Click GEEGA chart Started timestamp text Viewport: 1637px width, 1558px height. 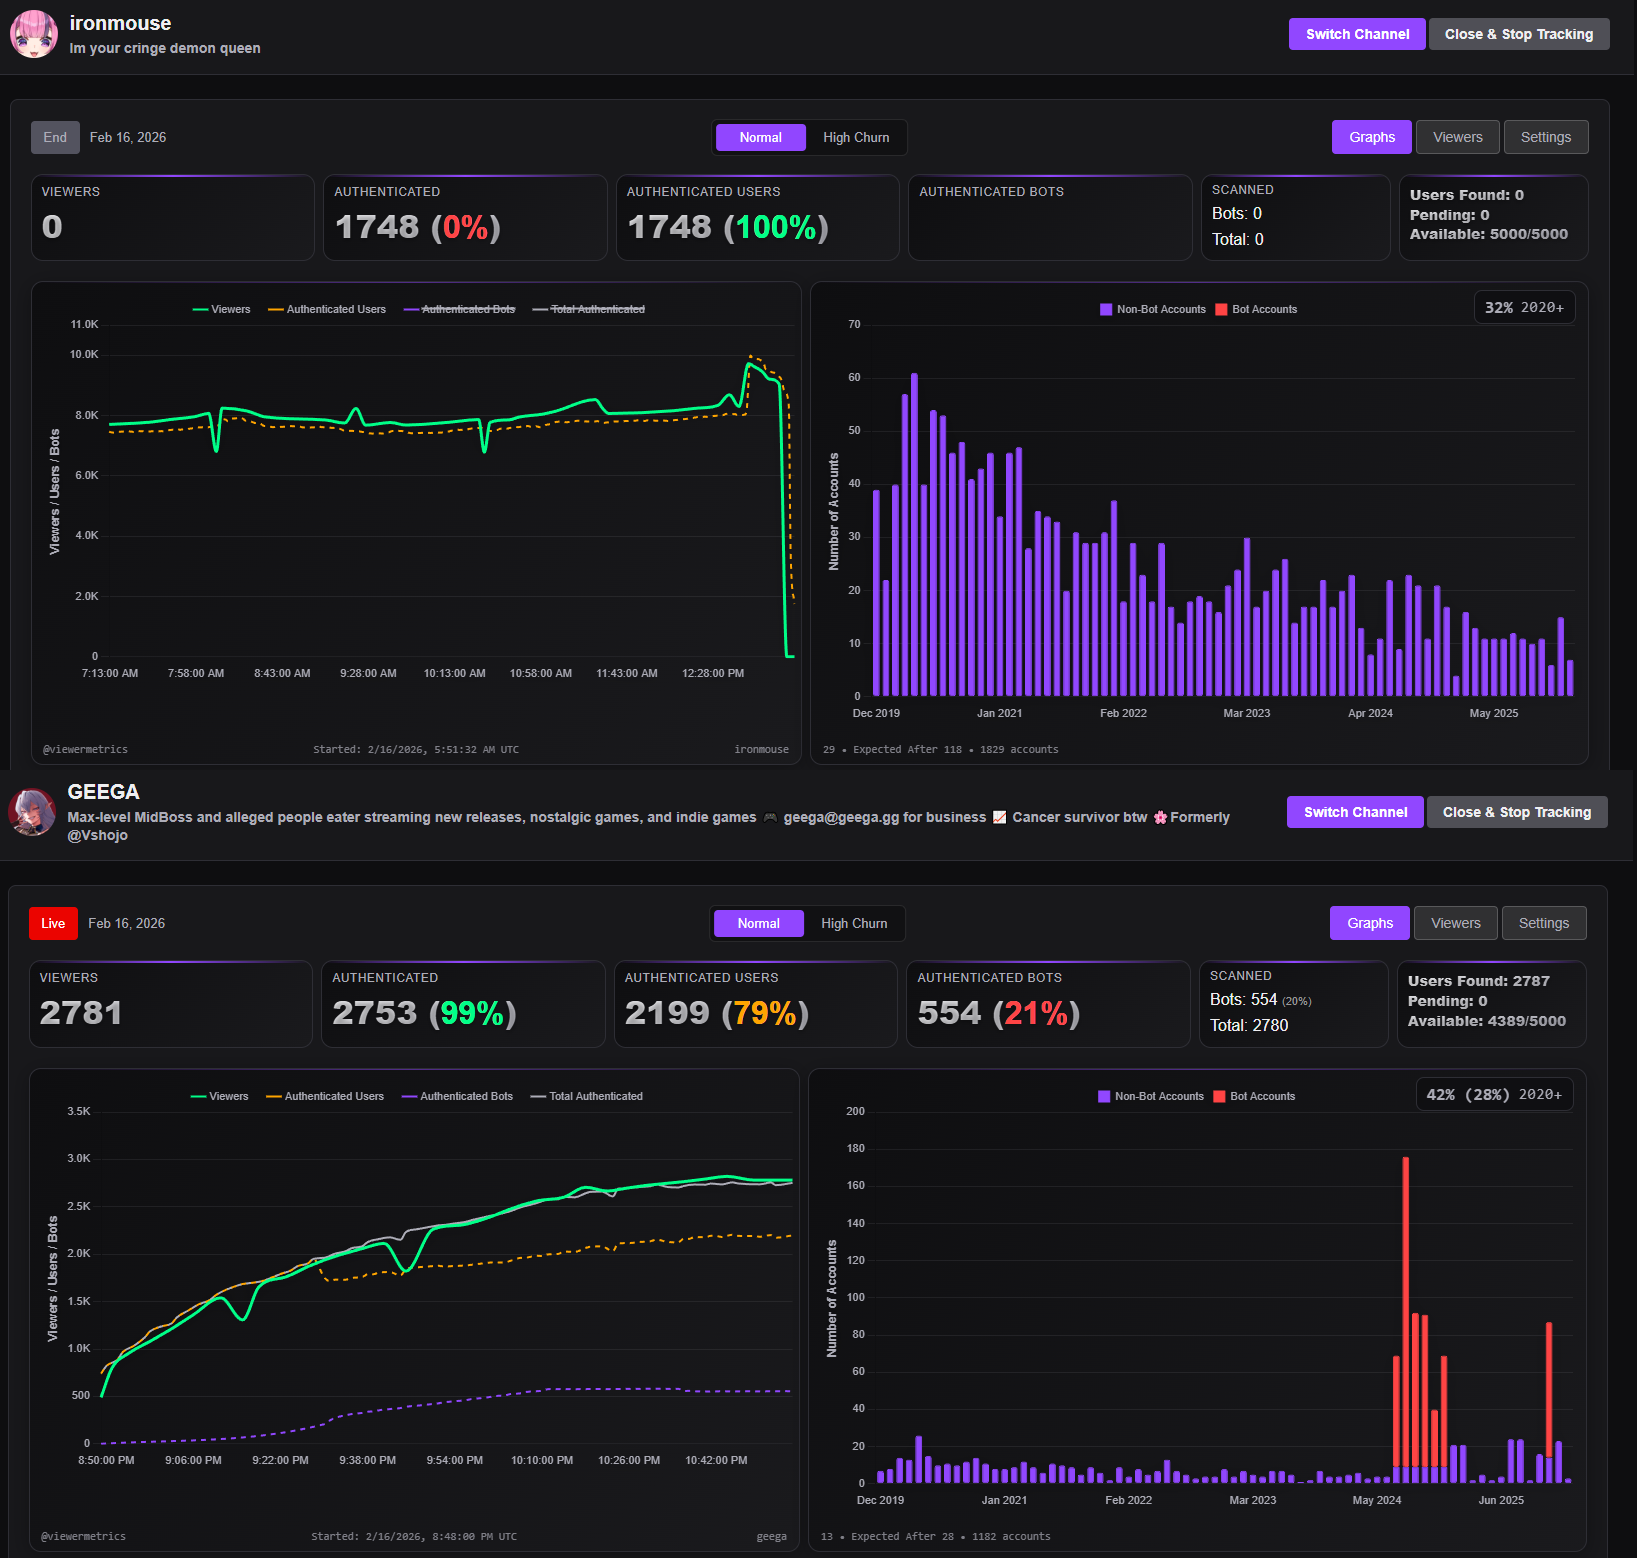(414, 1536)
